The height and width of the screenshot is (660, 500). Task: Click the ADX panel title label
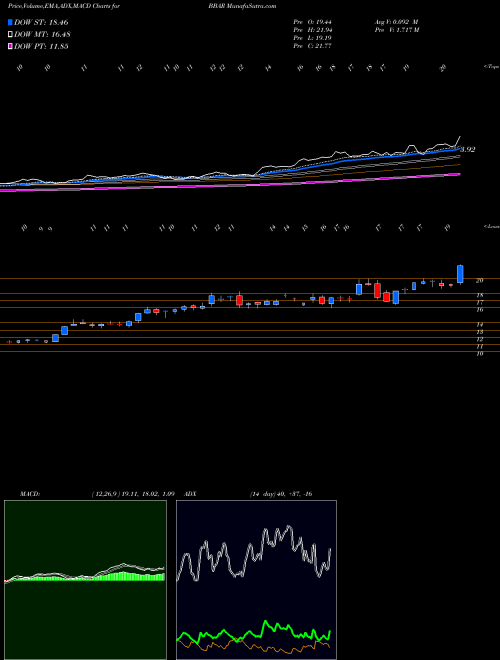190,494
